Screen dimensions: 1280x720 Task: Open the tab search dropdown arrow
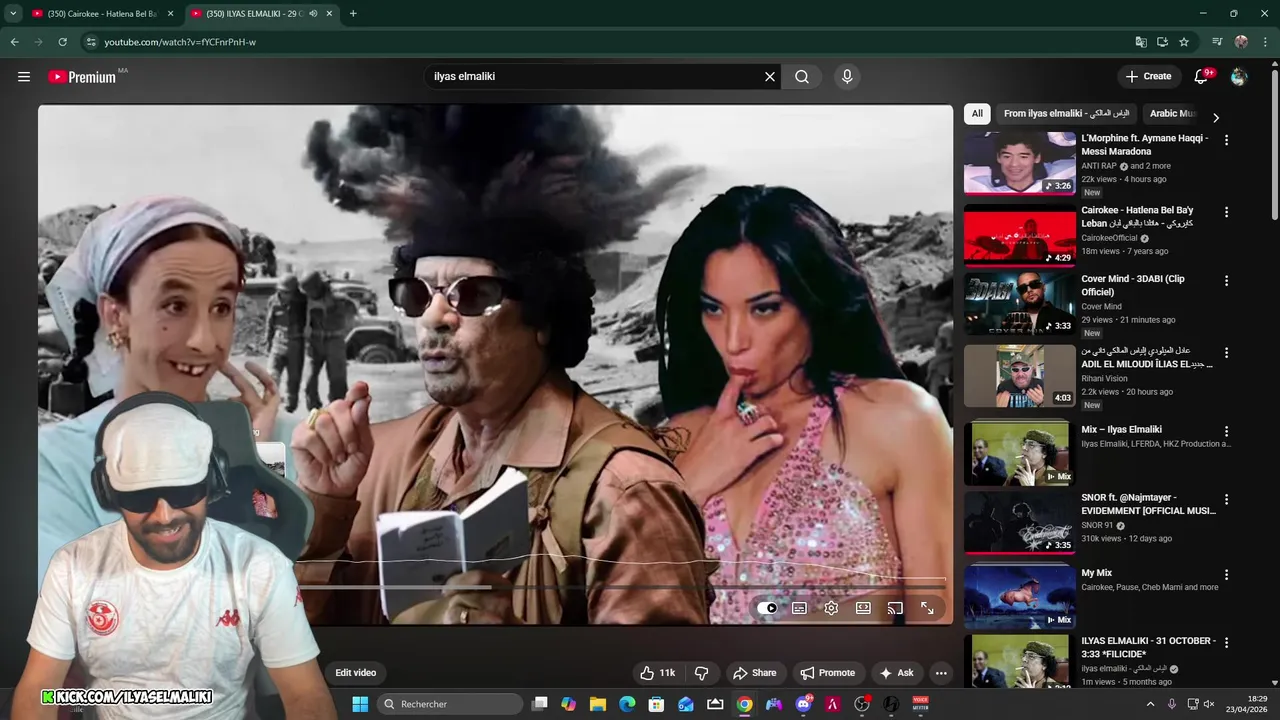[13, 14]
